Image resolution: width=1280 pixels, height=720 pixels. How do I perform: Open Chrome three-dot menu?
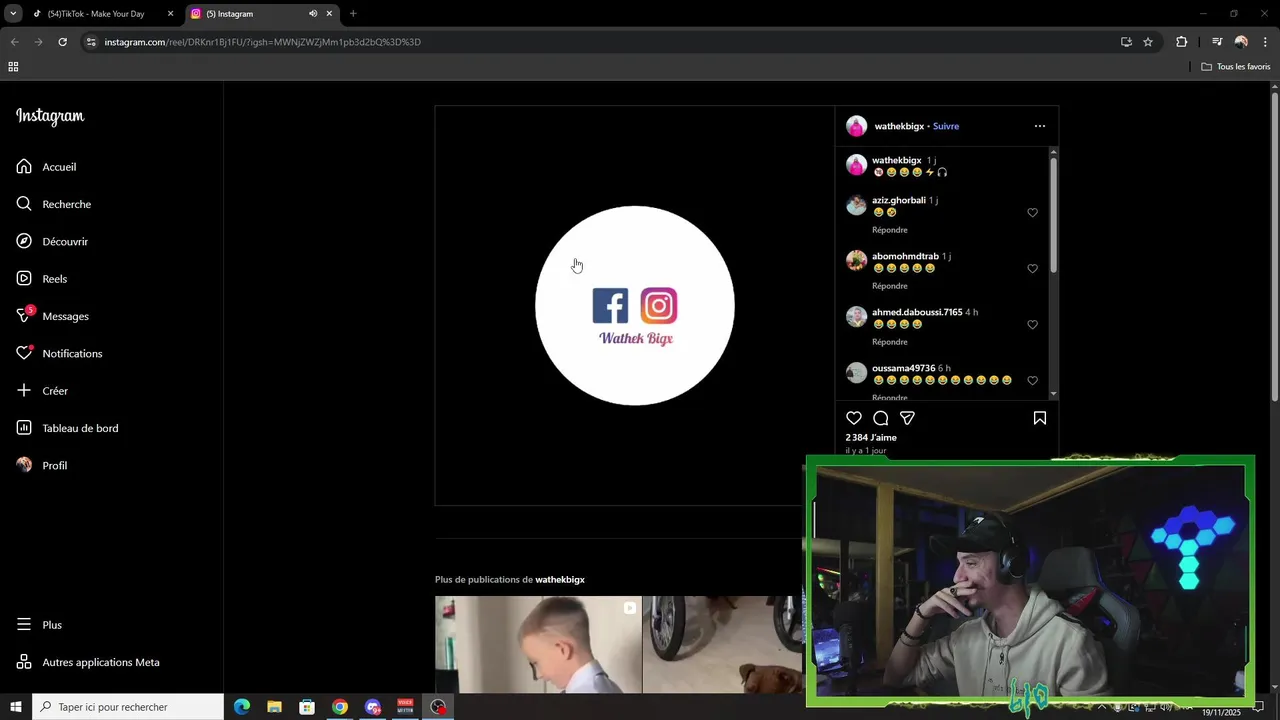pos(1266,42)
